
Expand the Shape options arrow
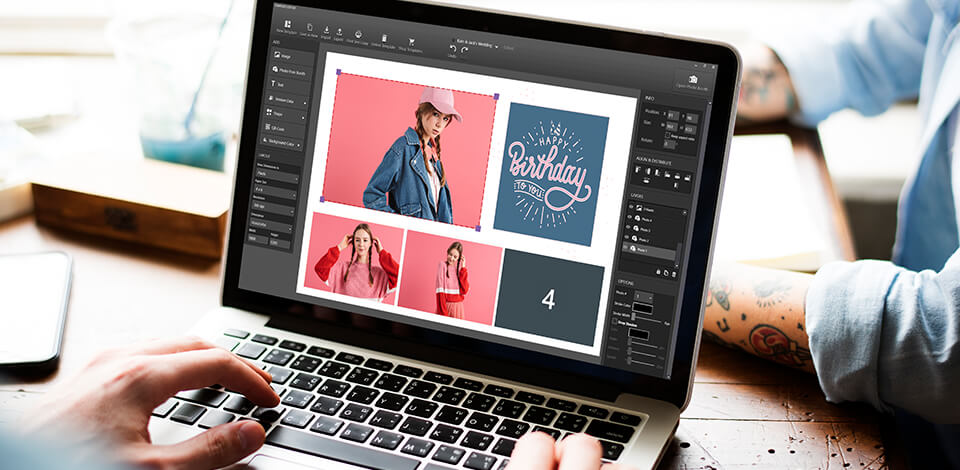coord(303,118)
